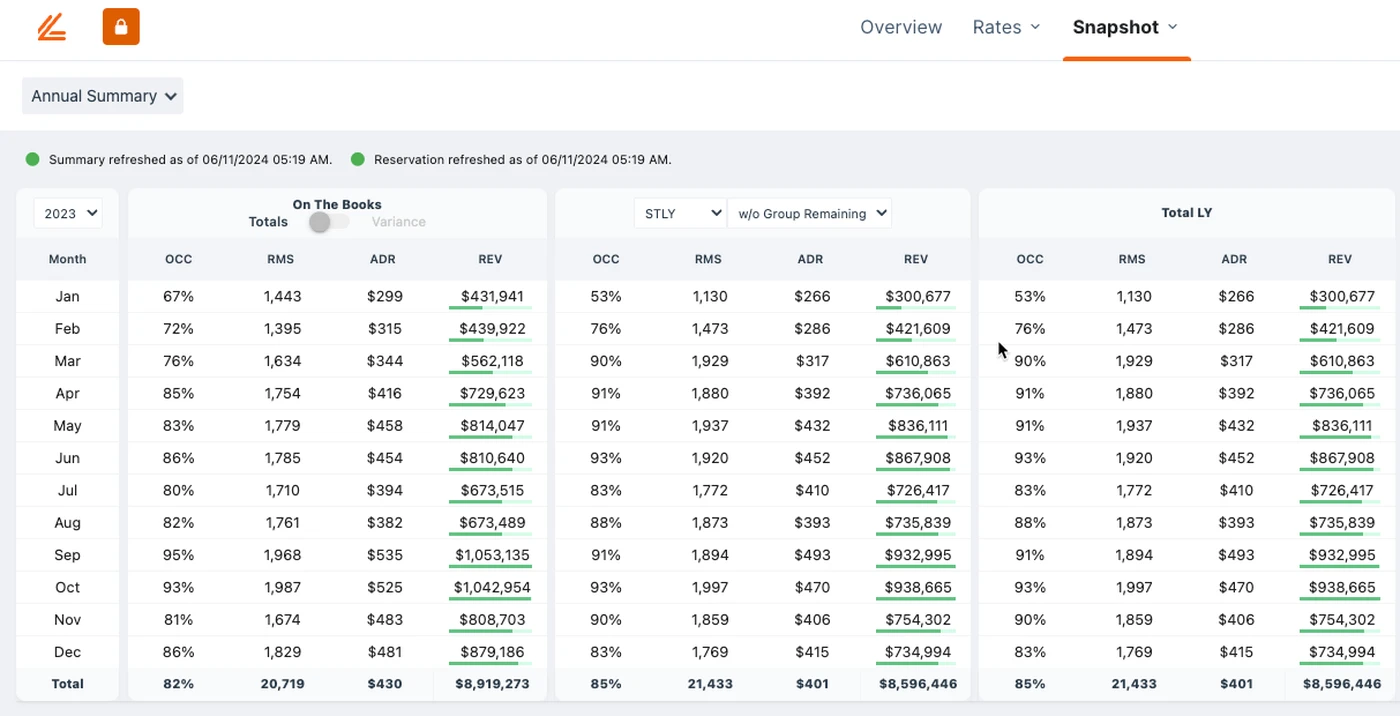The image size is (1400, 716).
Task: Click the Month column header
Action: [x=67, y=259]
